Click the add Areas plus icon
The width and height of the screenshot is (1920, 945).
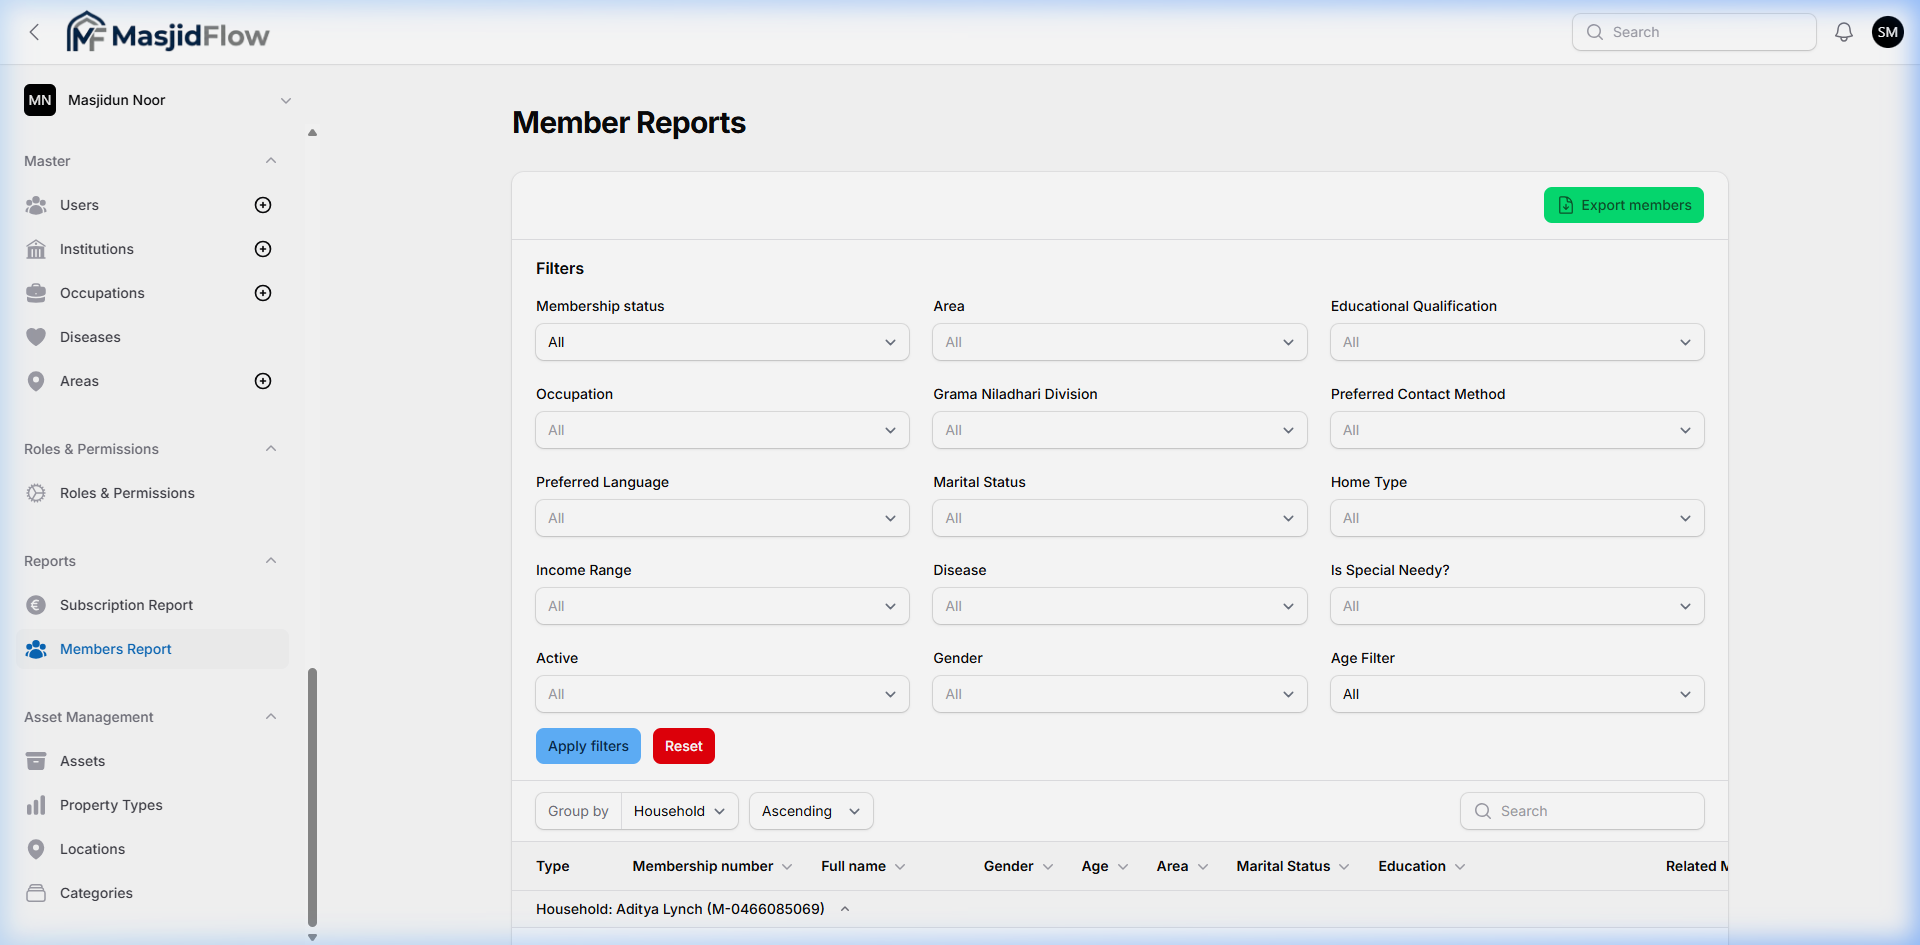point(262,380)
